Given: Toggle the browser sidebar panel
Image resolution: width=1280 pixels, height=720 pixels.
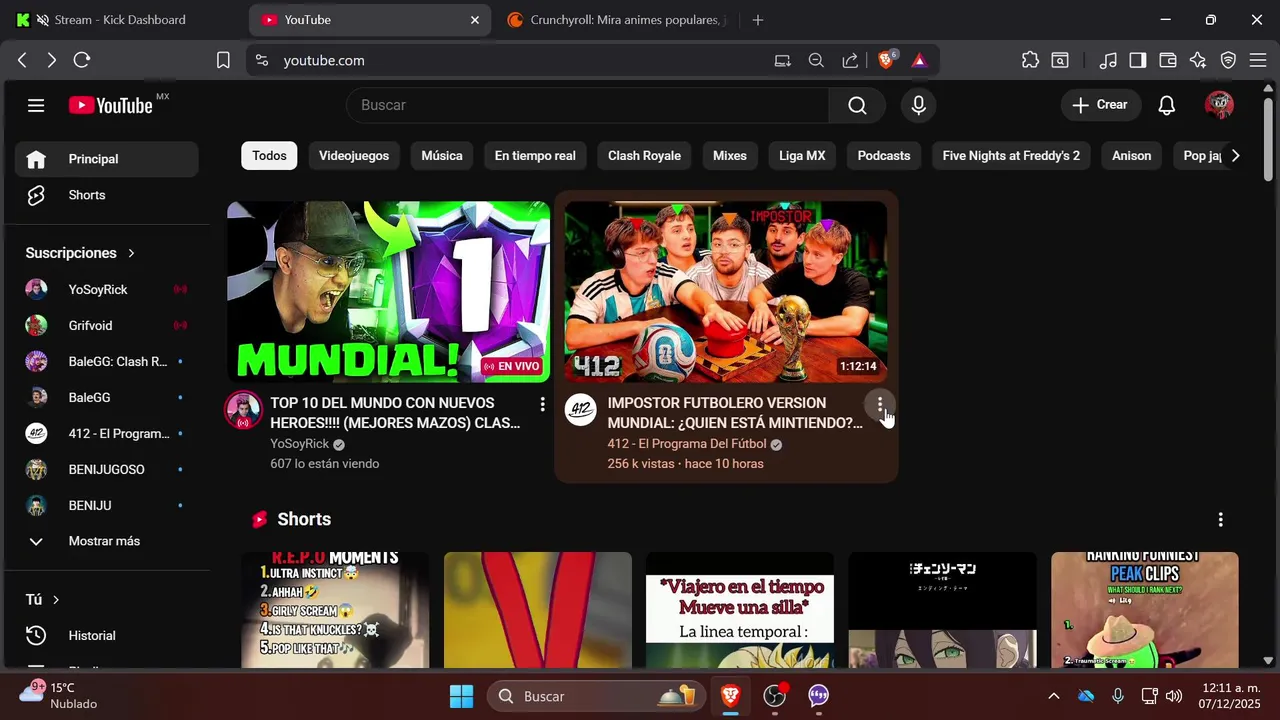Looking at the screenshot, I should pyautogui.click(x=1138, y=60).
